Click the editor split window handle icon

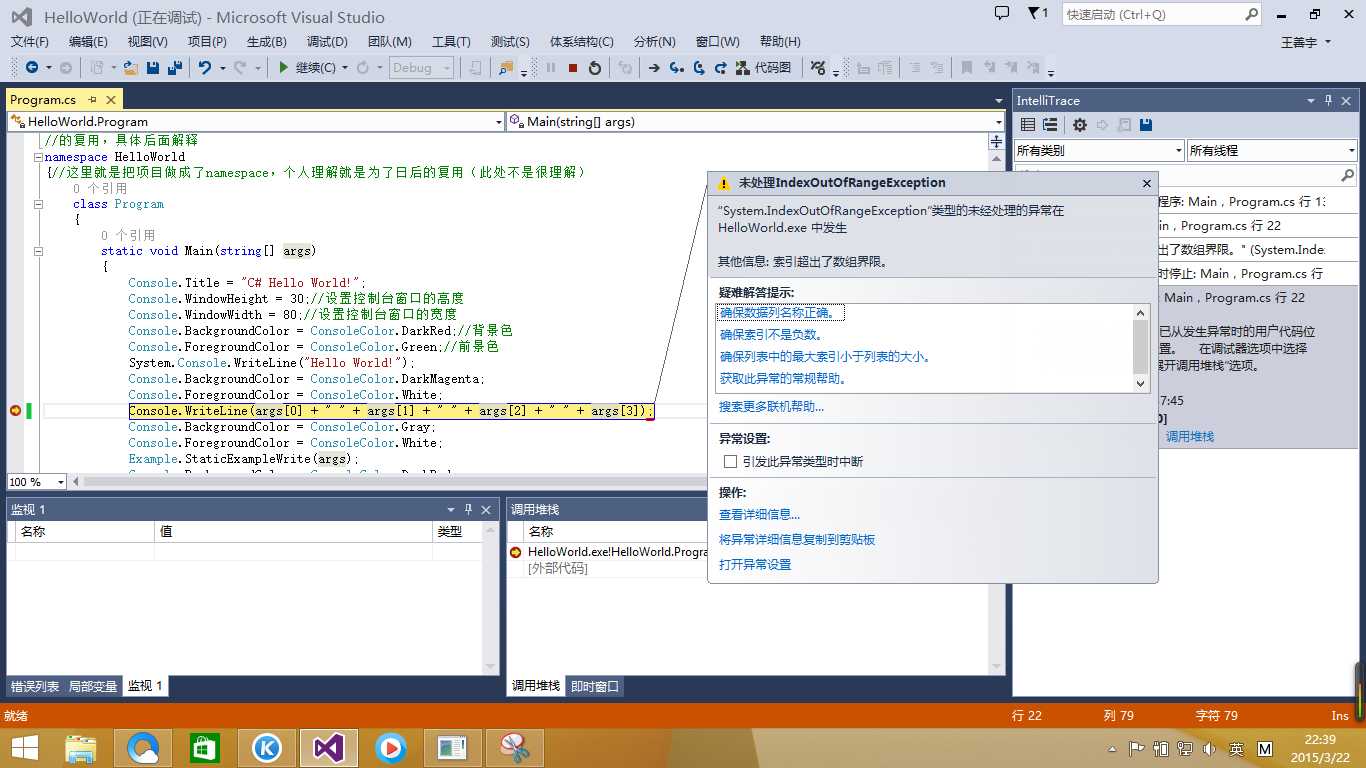pyautogui.click(x=996, y=142)
